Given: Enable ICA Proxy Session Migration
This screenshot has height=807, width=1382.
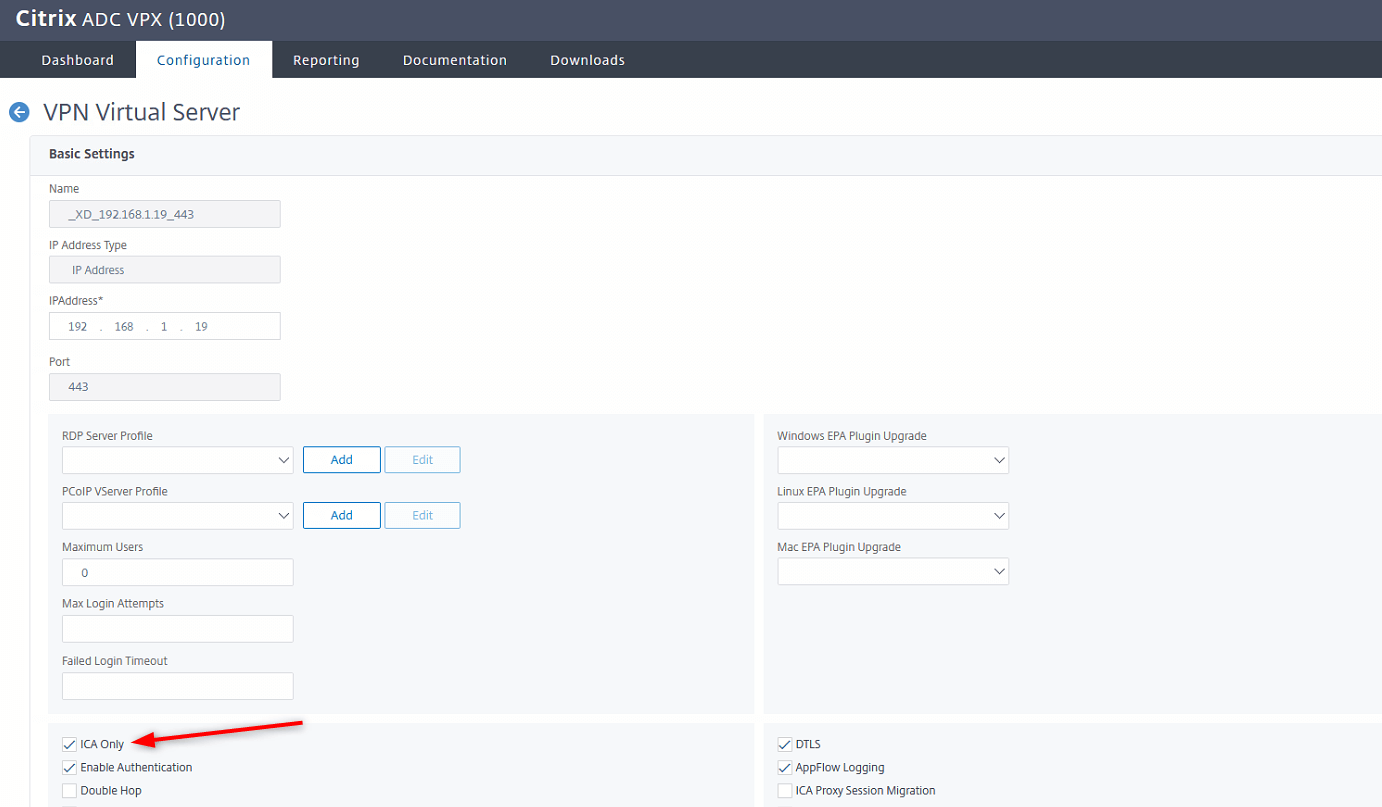Looking at the screenshot, I should tap(785, 790).
